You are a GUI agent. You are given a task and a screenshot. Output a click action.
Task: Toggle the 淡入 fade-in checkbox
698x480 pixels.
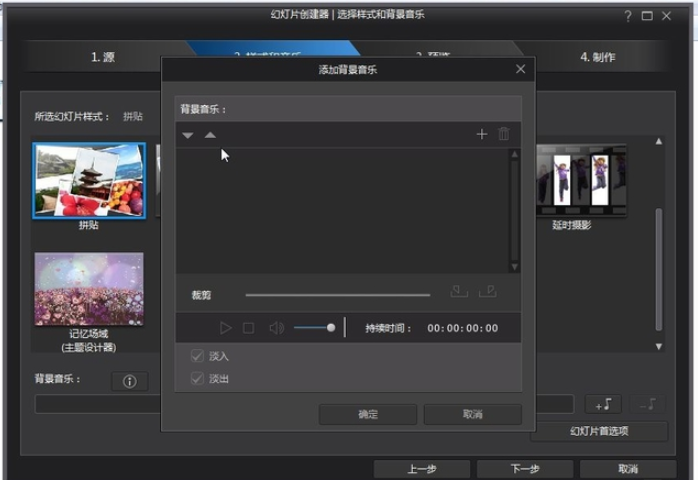197,355
